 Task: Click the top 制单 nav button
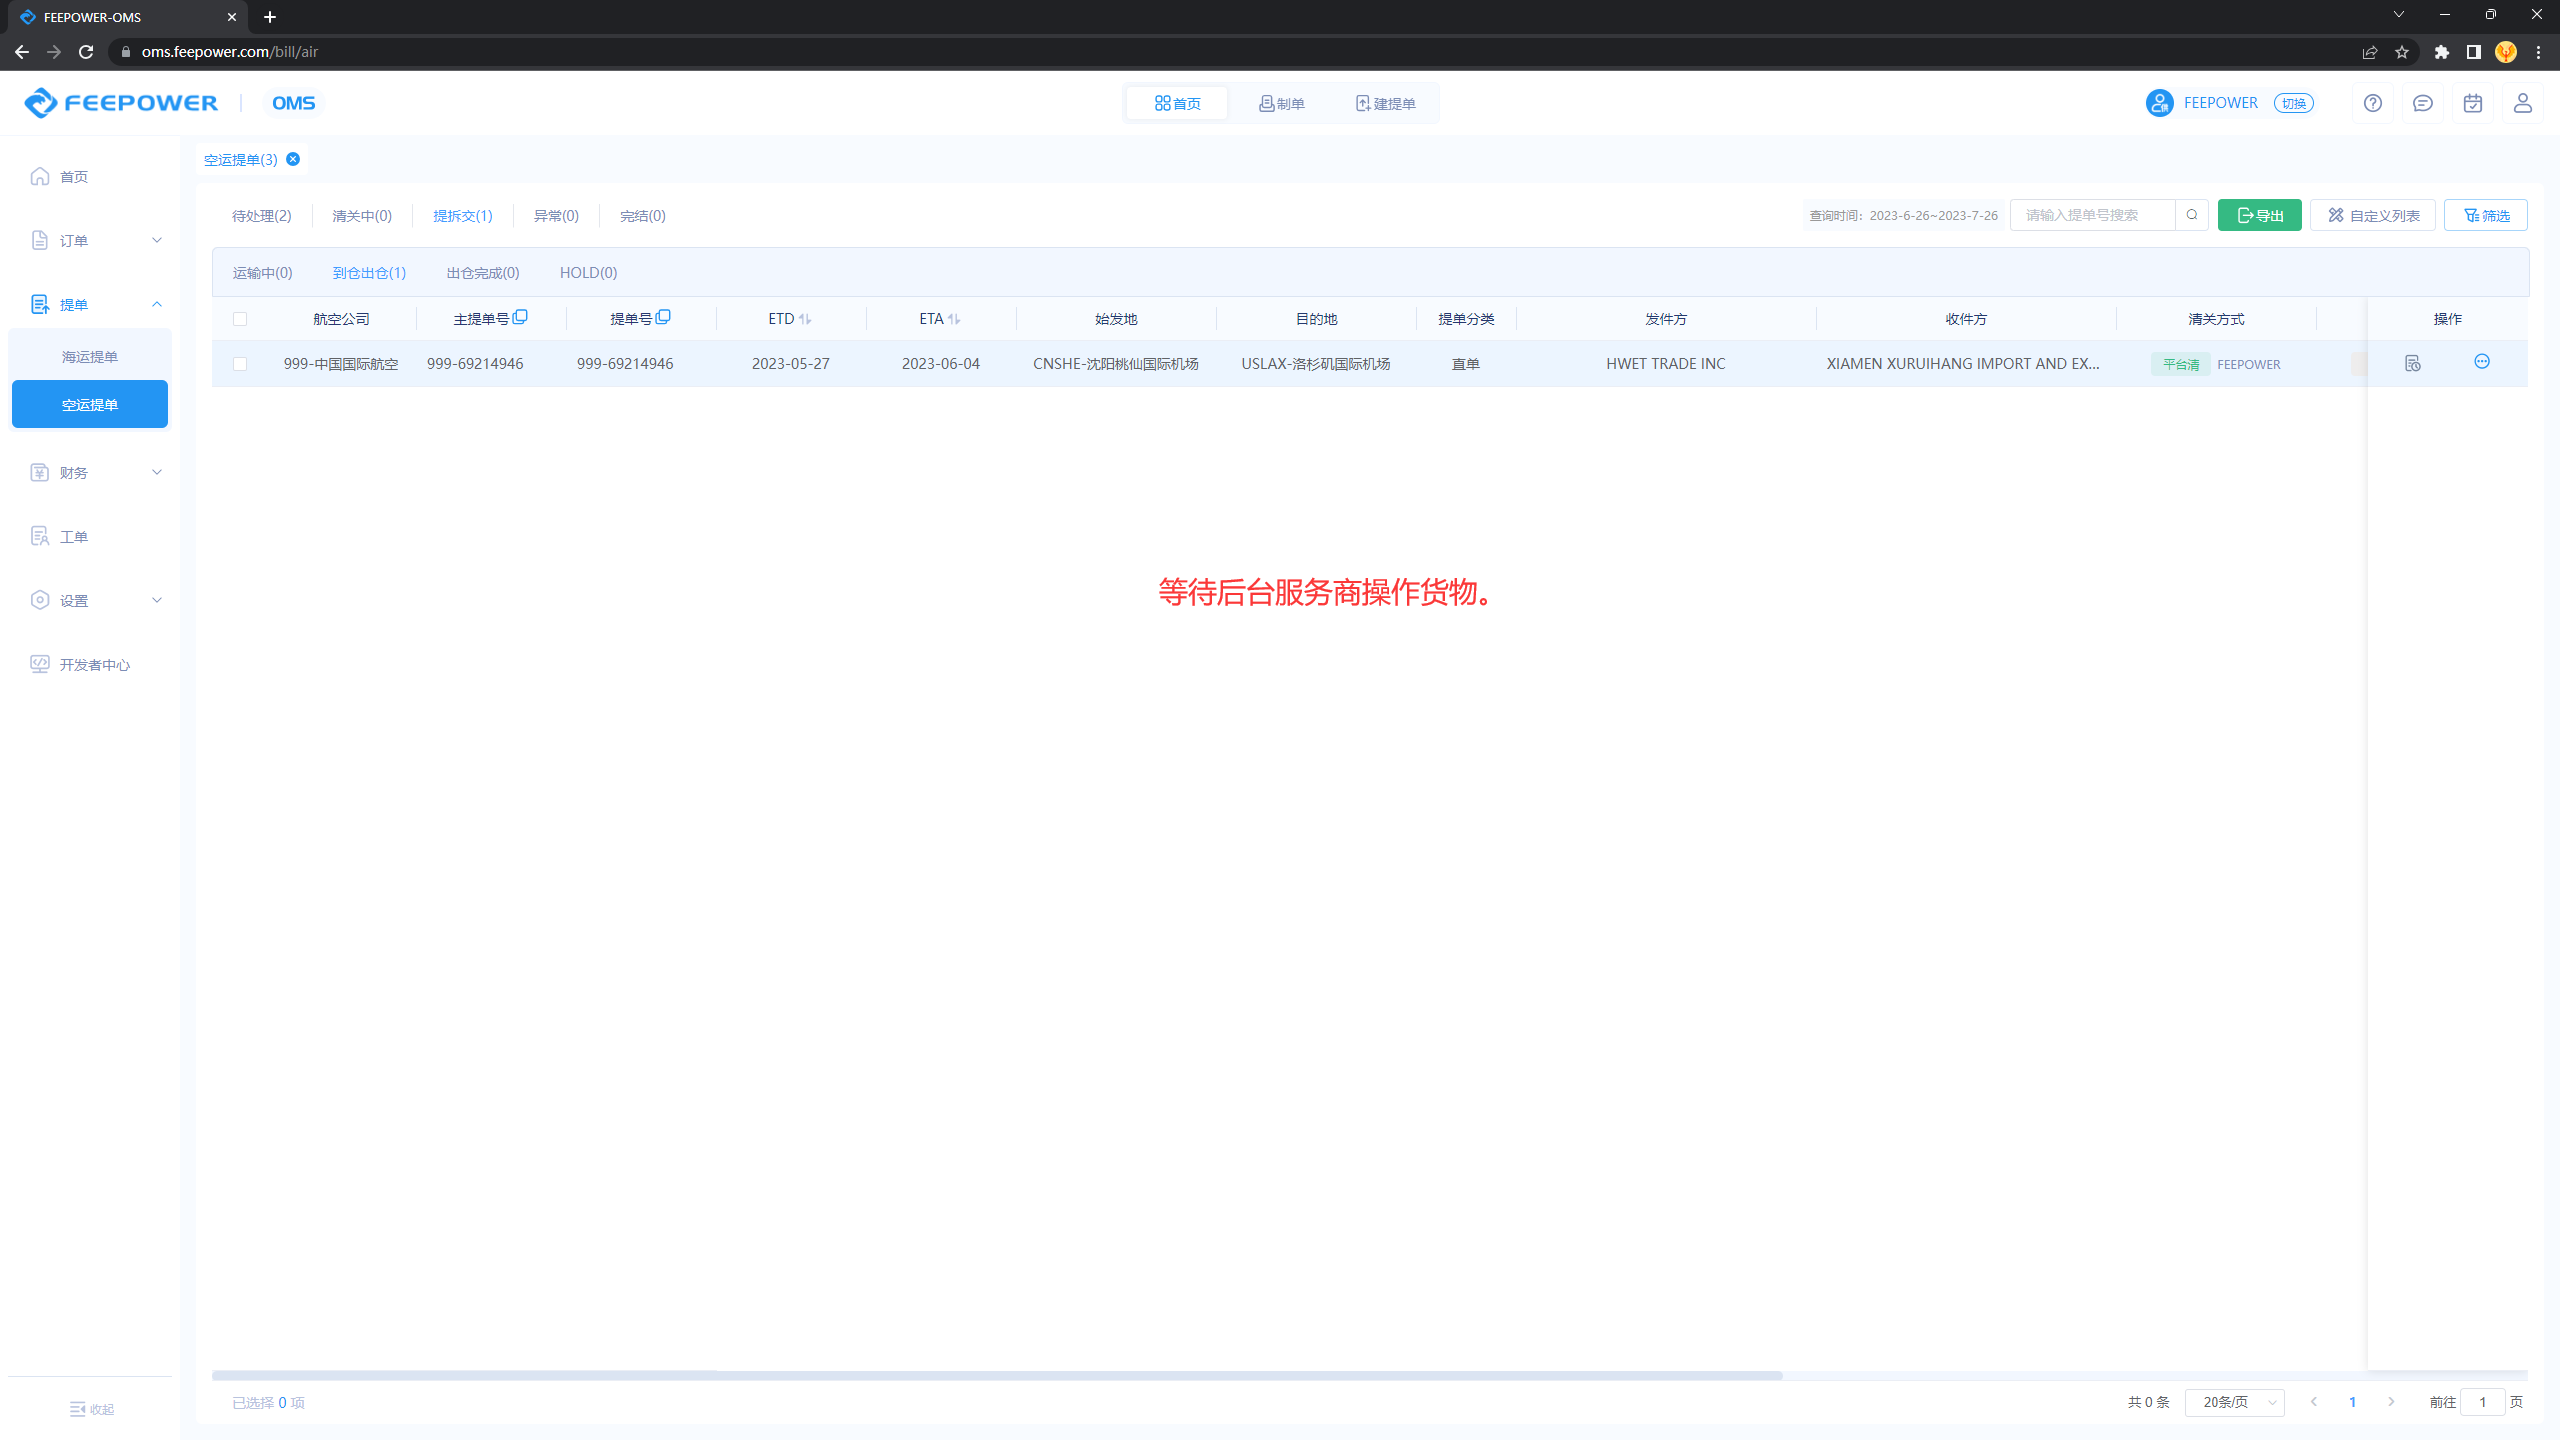1281,103
